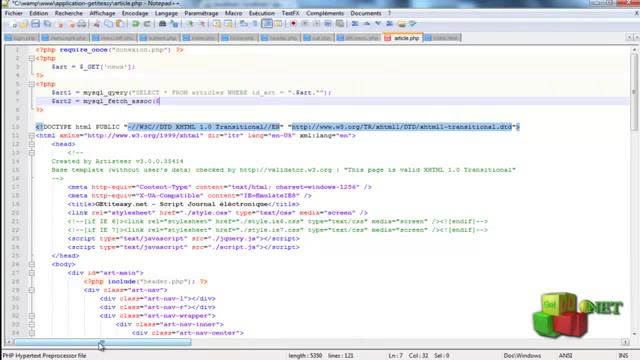
Task: Undo last edit with green arrow
Action: (135, 24)
